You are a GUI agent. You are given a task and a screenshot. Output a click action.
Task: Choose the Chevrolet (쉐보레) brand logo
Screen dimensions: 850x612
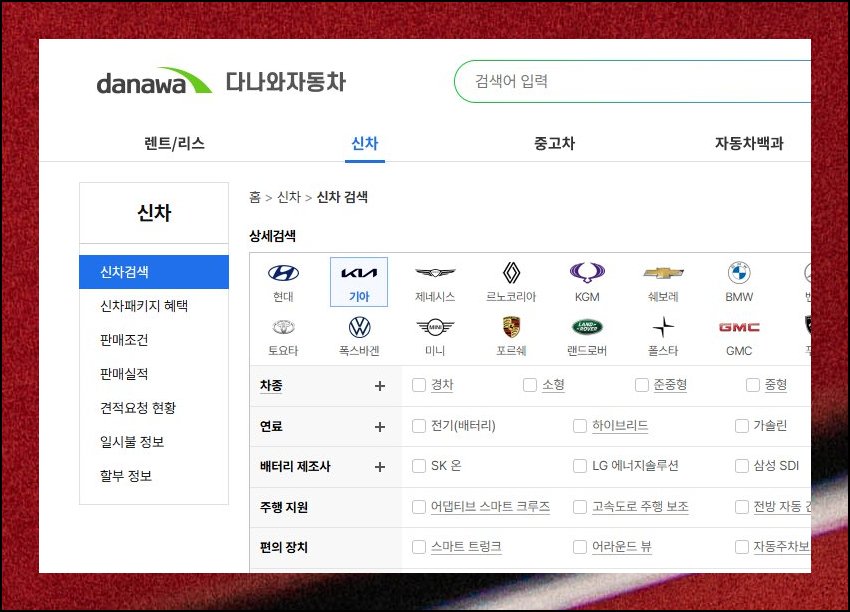(x=663, y=273)
